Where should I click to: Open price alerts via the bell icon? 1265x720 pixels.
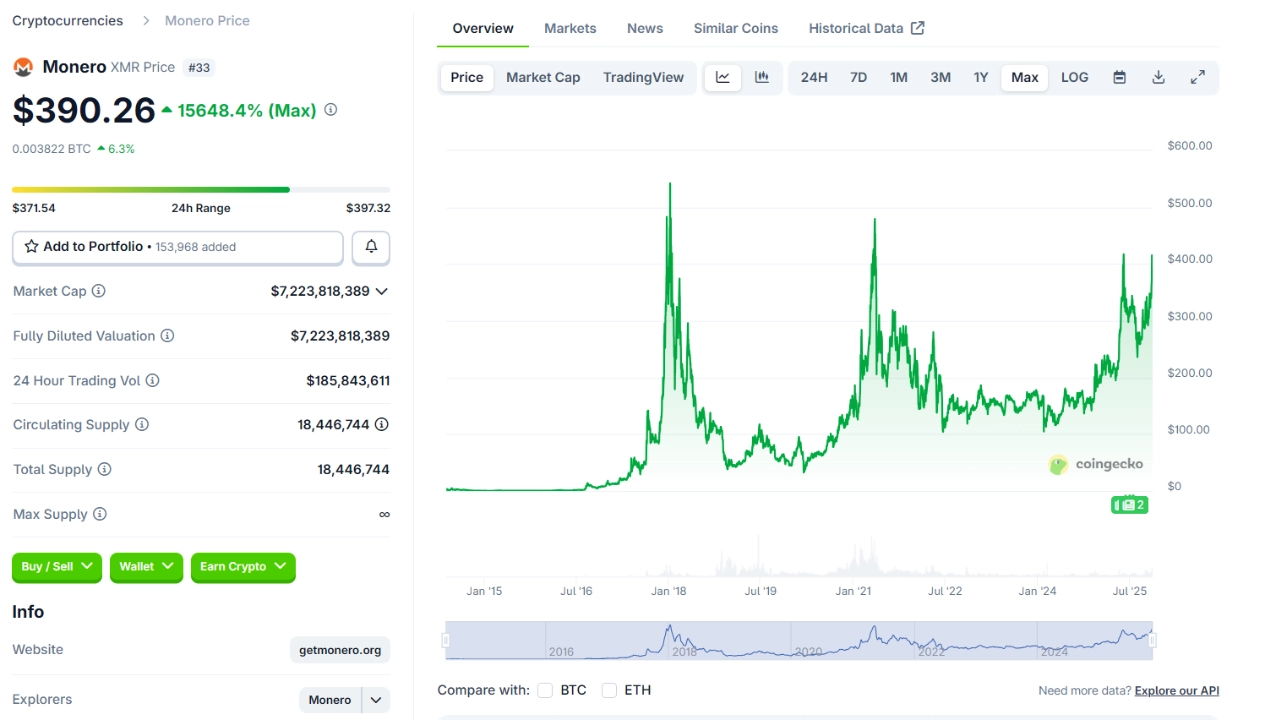pos(370,247)
